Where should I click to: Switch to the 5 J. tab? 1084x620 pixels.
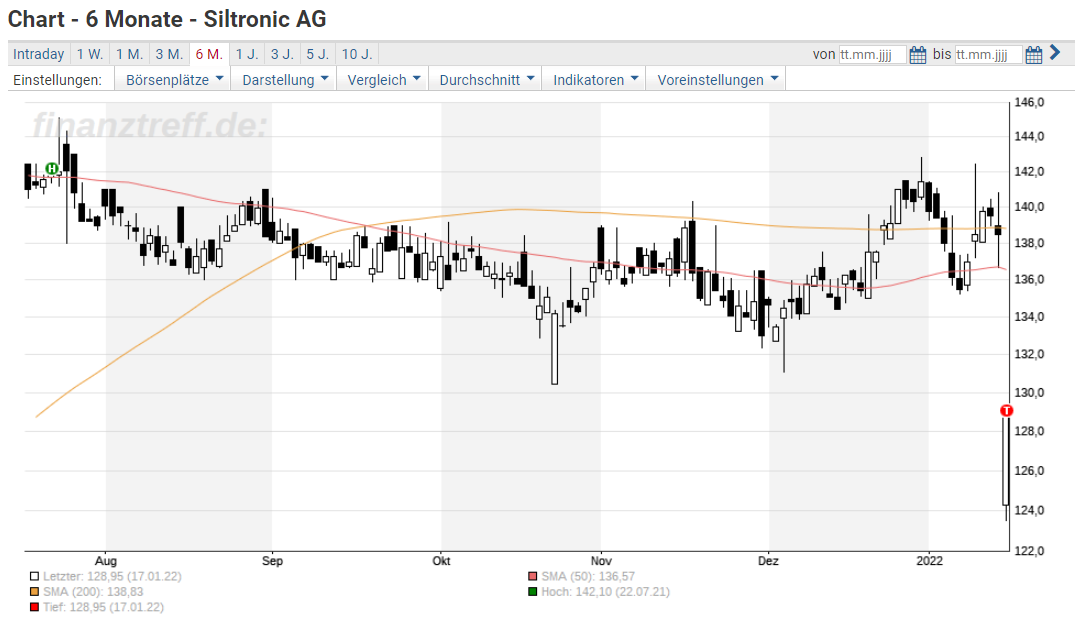point(318,54)
